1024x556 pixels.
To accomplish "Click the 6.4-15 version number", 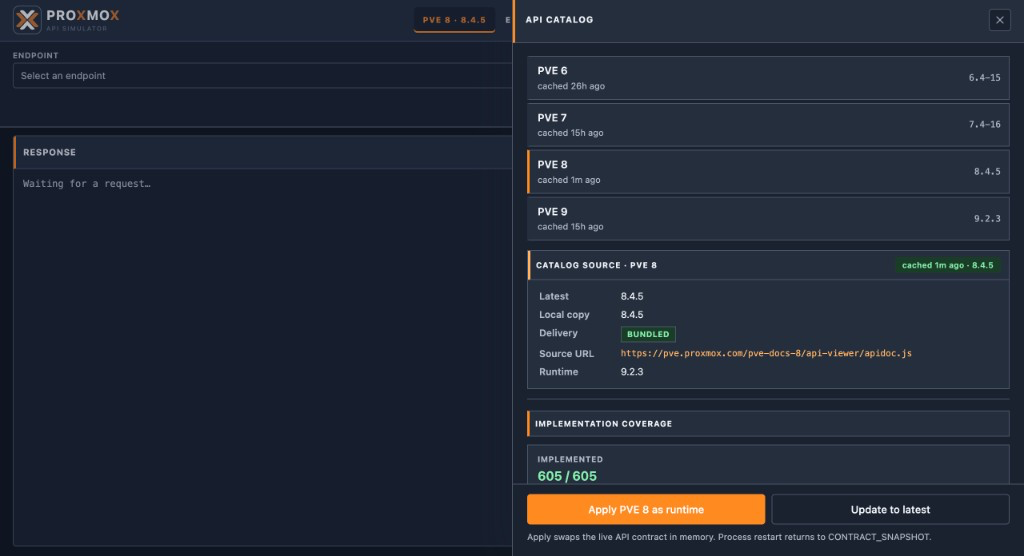I will click(x=984, y=78).
